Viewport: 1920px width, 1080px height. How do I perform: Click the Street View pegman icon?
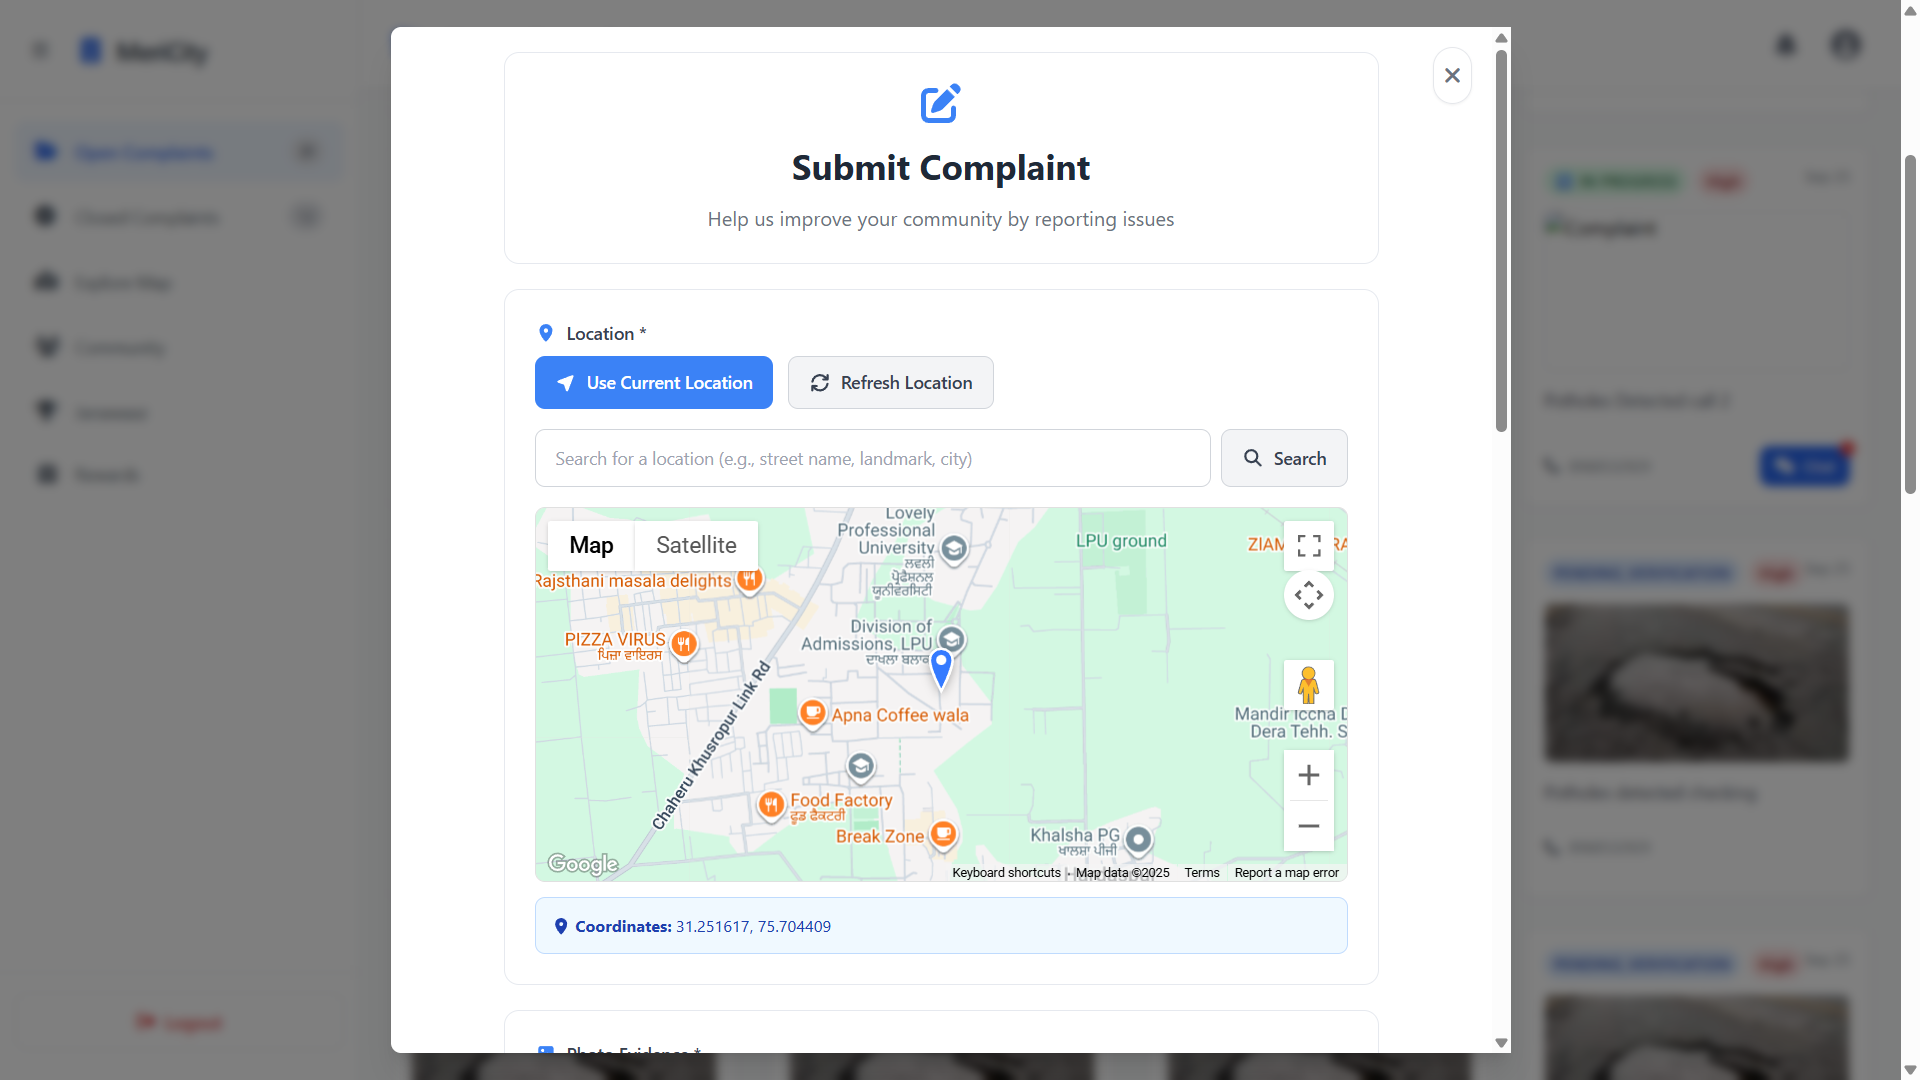(1308, 685)
